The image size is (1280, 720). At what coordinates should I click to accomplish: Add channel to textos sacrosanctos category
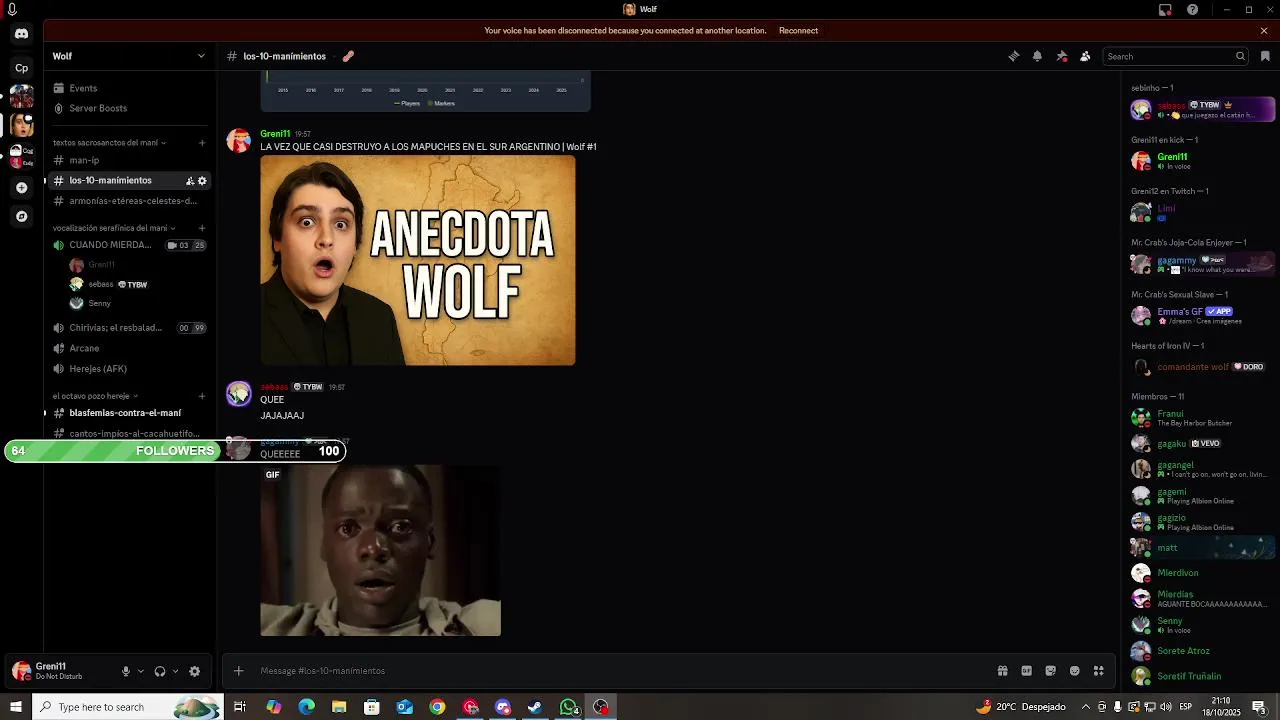(x=202, y=143)
